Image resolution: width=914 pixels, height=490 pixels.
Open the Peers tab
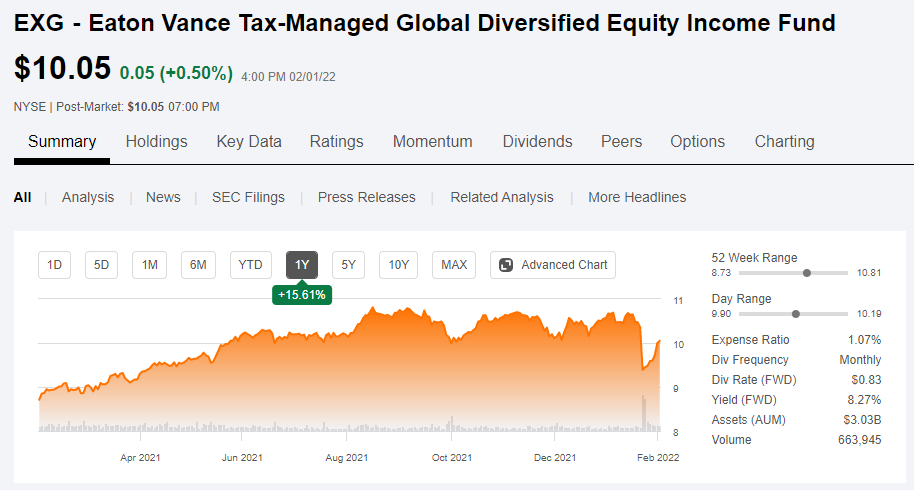[621, 142]
